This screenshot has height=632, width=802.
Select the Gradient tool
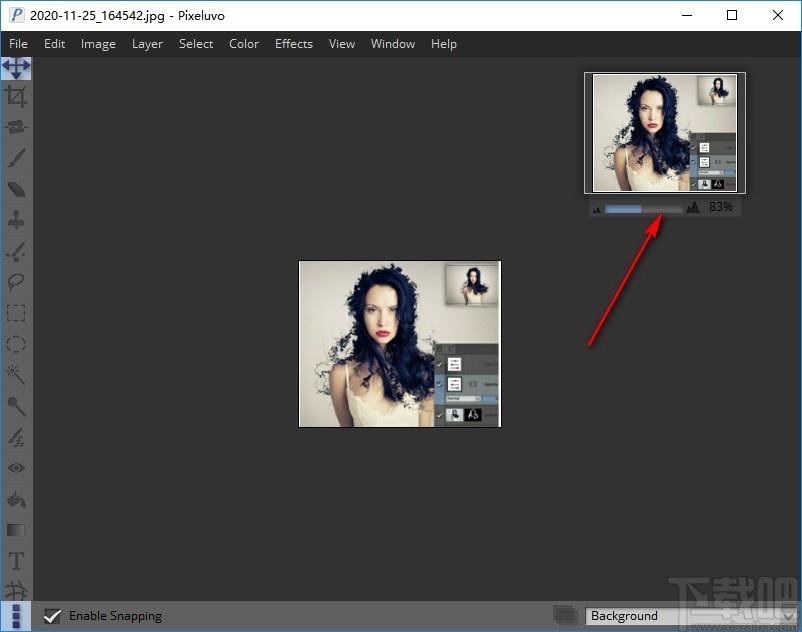coord(16,530)
